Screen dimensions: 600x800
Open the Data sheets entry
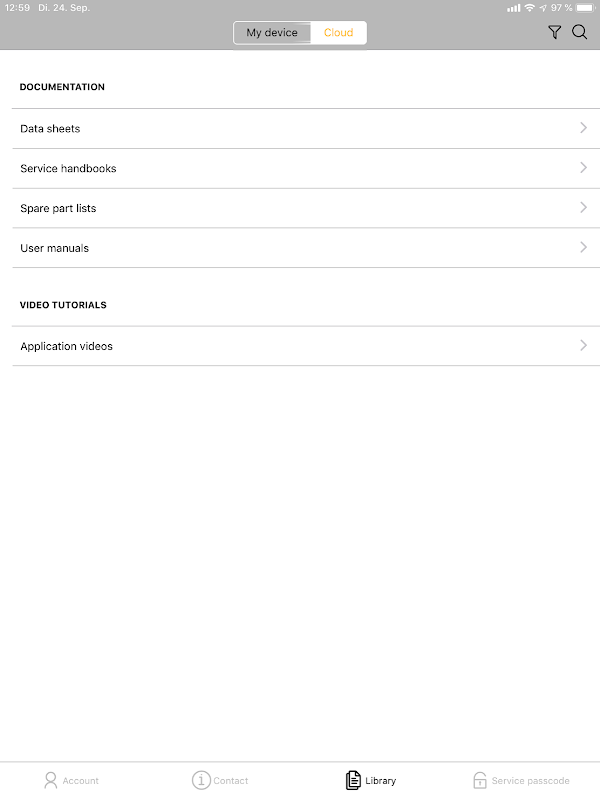point(50,129)
